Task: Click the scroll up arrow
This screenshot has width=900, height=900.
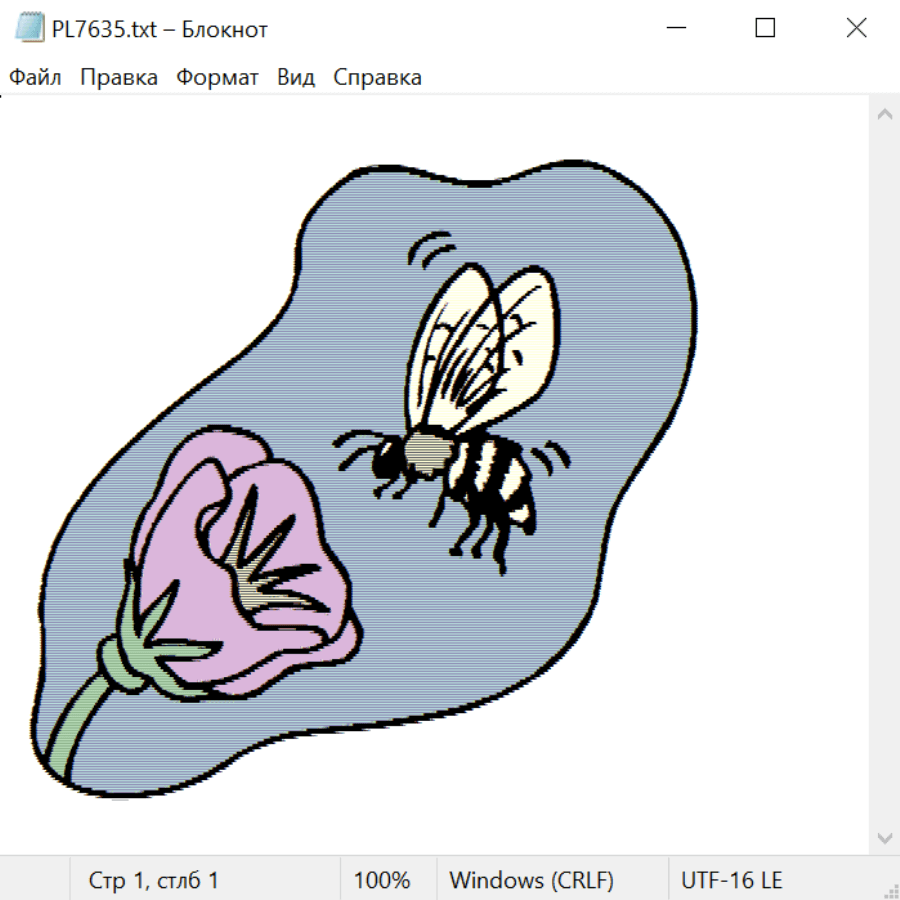Action: point(884,114)
